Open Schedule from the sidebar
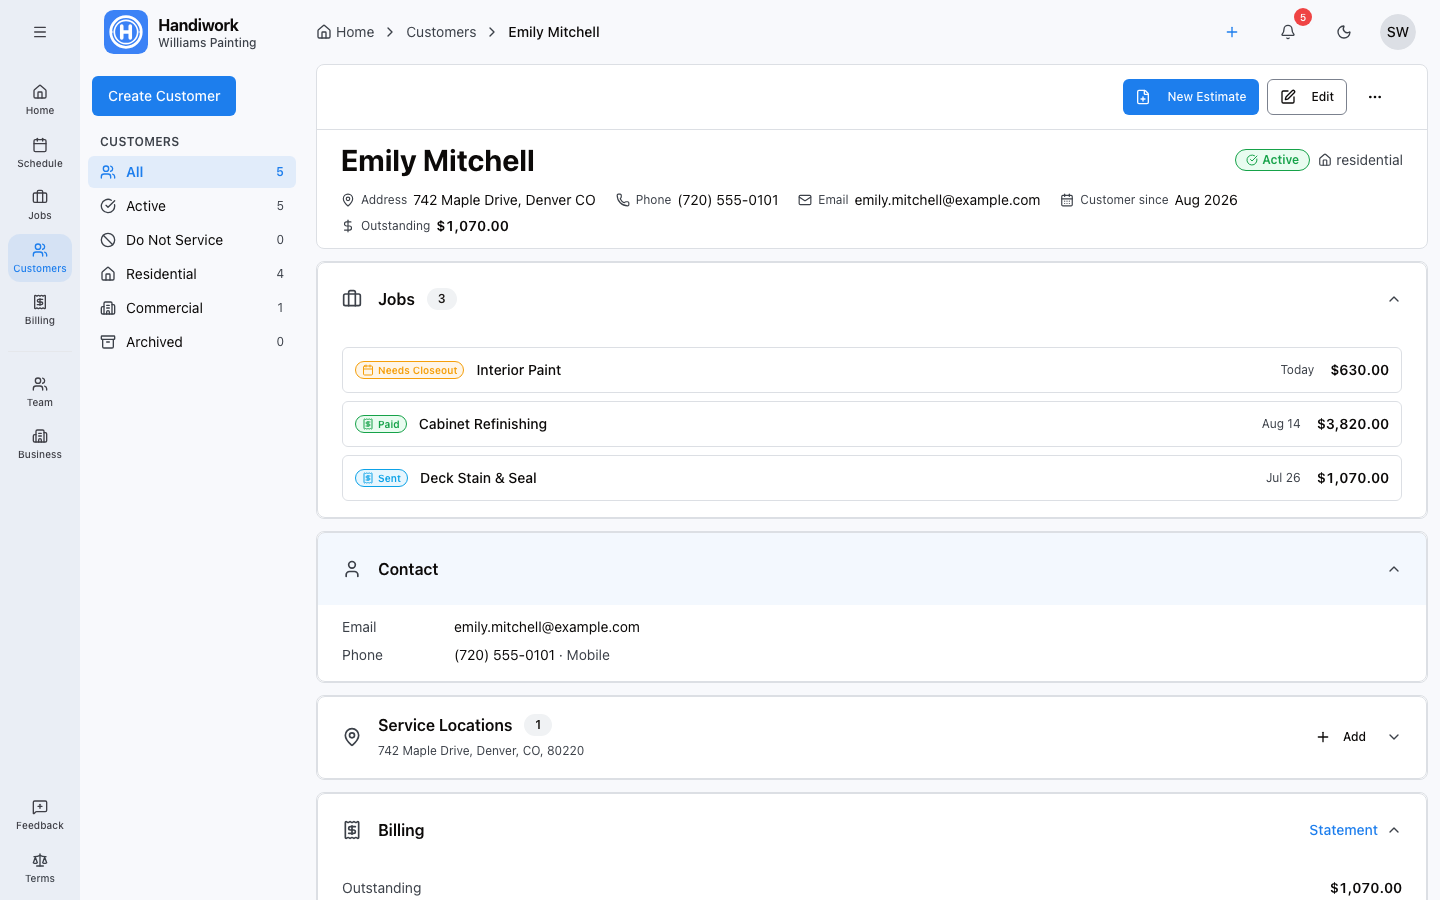Screen dimensions: 1440x900 (40, 152)
